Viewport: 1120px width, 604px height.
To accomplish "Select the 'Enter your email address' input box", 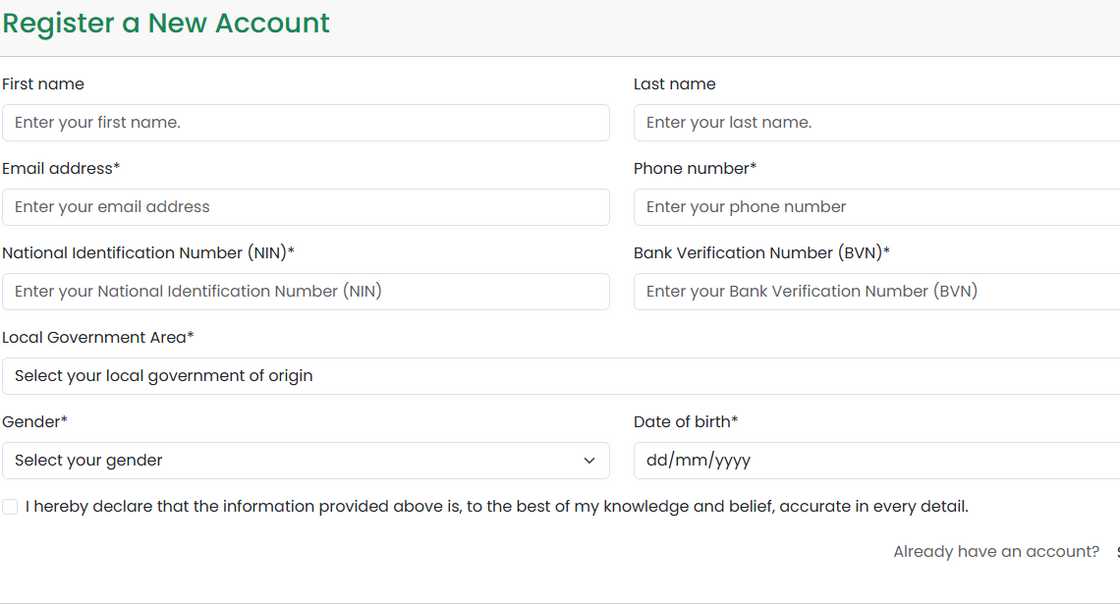I will tap(305, 207).
